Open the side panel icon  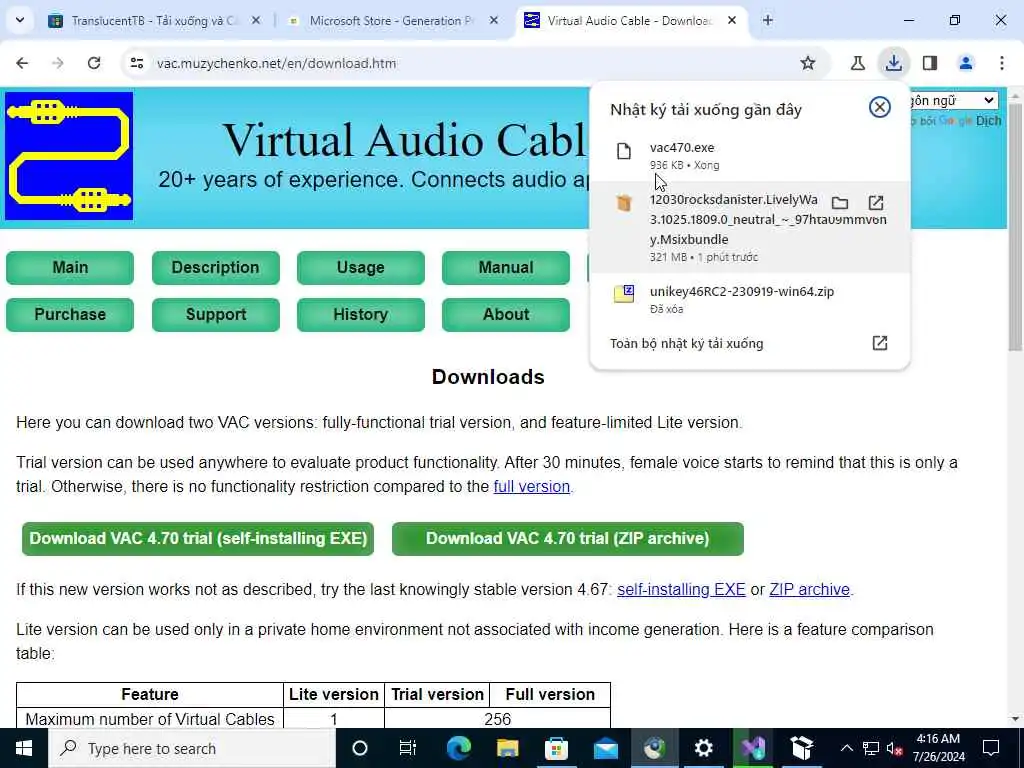(x=930, y=63)
